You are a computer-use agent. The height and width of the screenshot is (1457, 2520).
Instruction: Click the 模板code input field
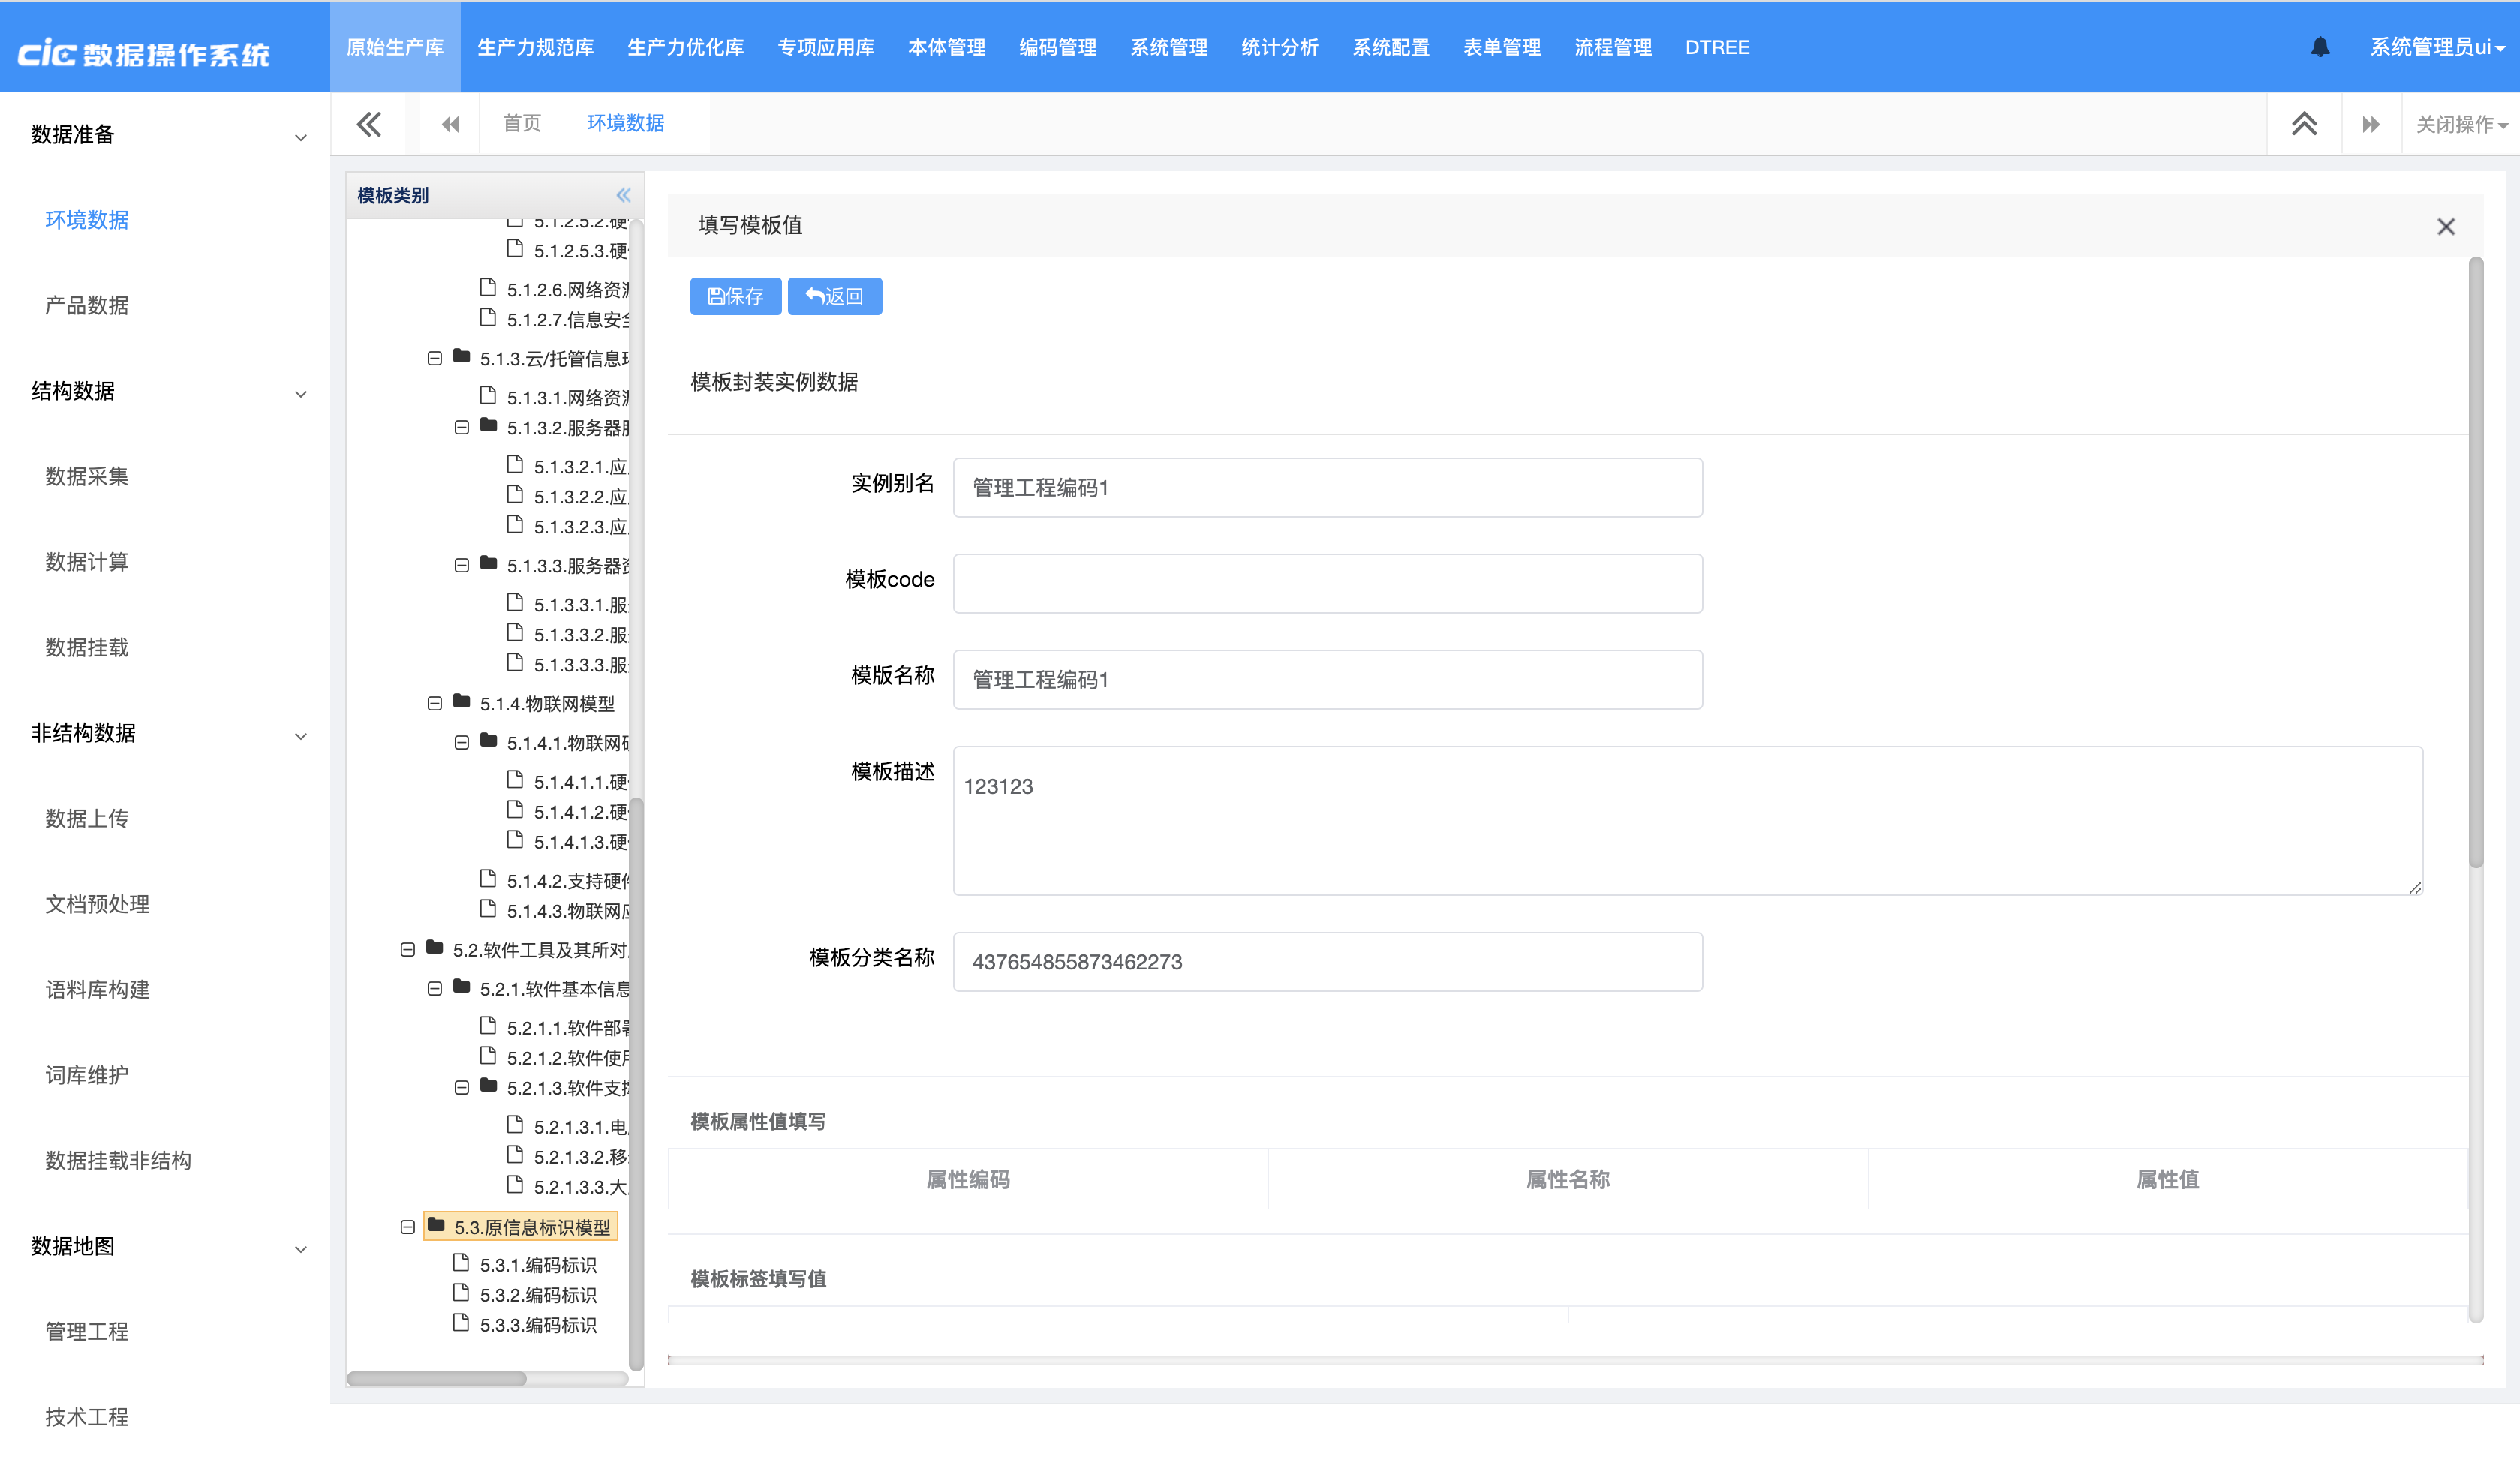[1327, 584]
